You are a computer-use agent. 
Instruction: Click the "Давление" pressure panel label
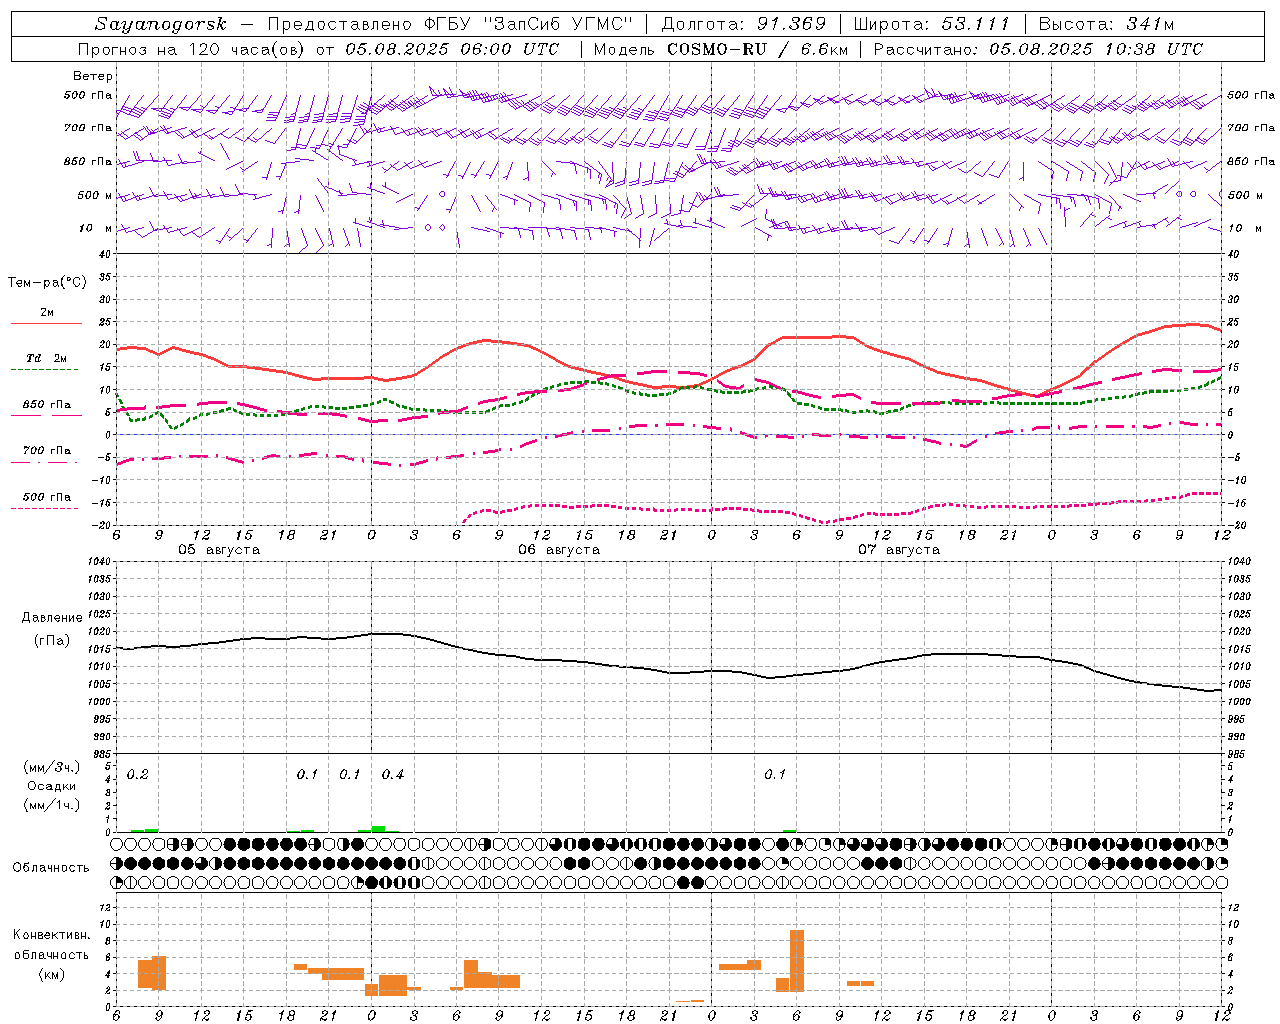coord(52,618)
